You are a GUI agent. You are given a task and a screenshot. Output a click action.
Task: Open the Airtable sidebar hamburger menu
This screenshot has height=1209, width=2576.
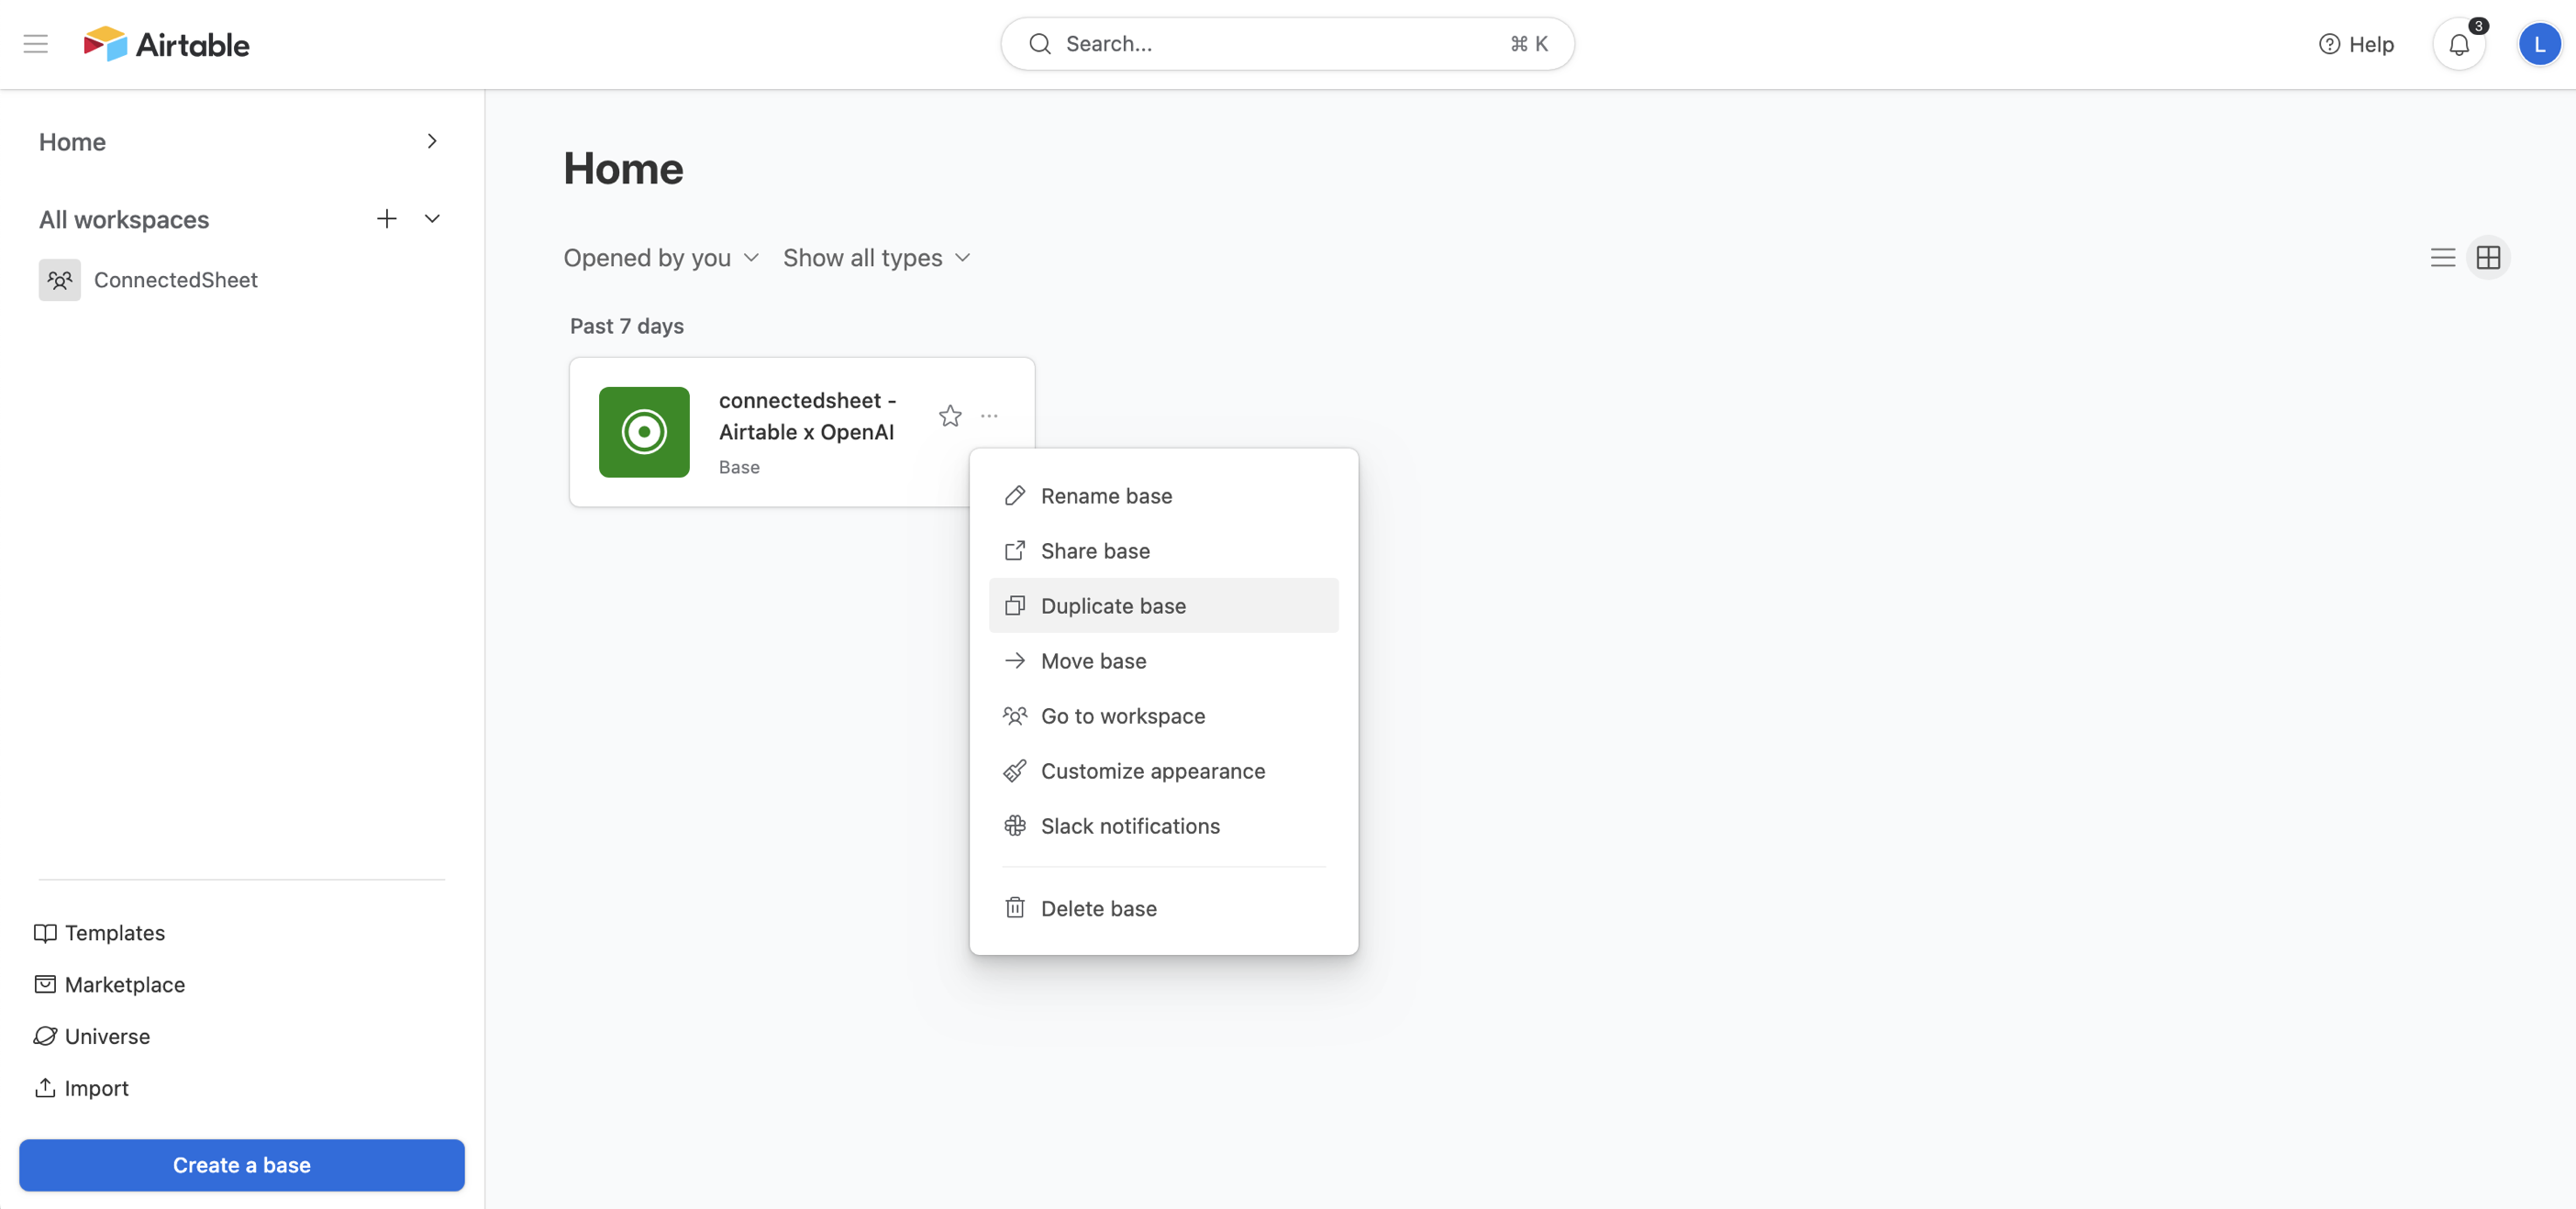[x=36, y=43]
